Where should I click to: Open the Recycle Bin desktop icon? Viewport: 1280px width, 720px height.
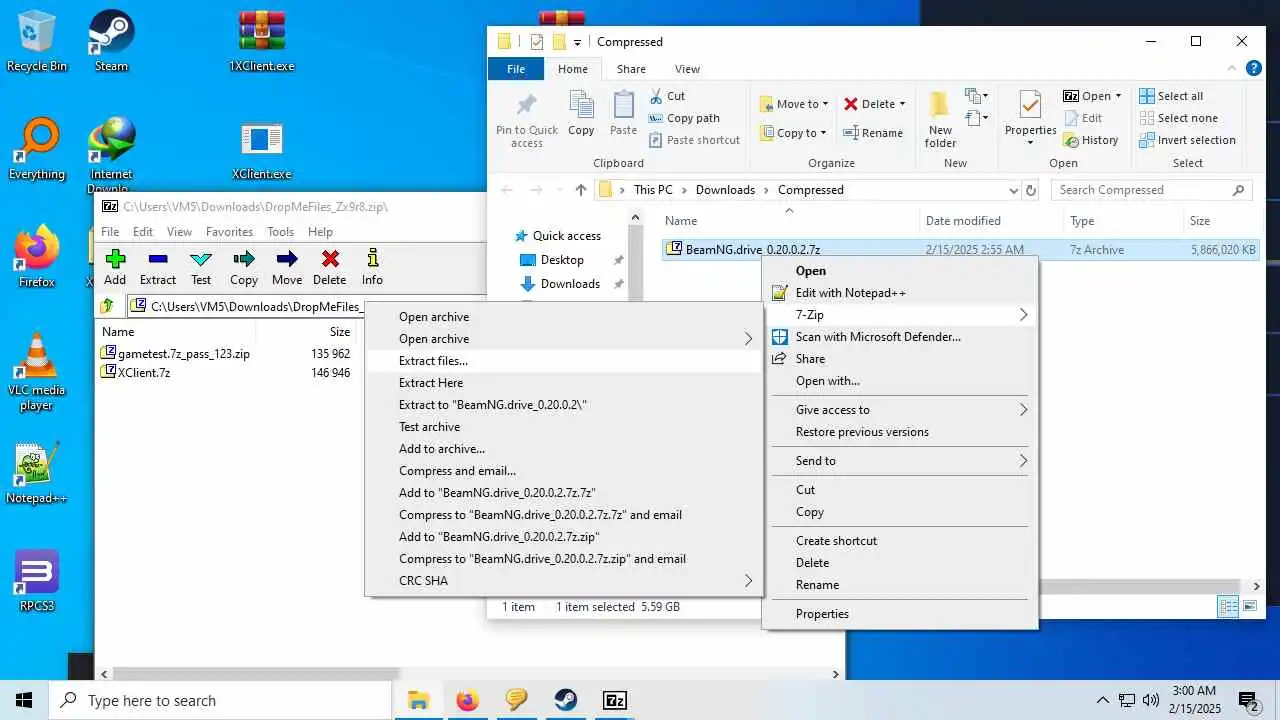click(x=37, y=42)
